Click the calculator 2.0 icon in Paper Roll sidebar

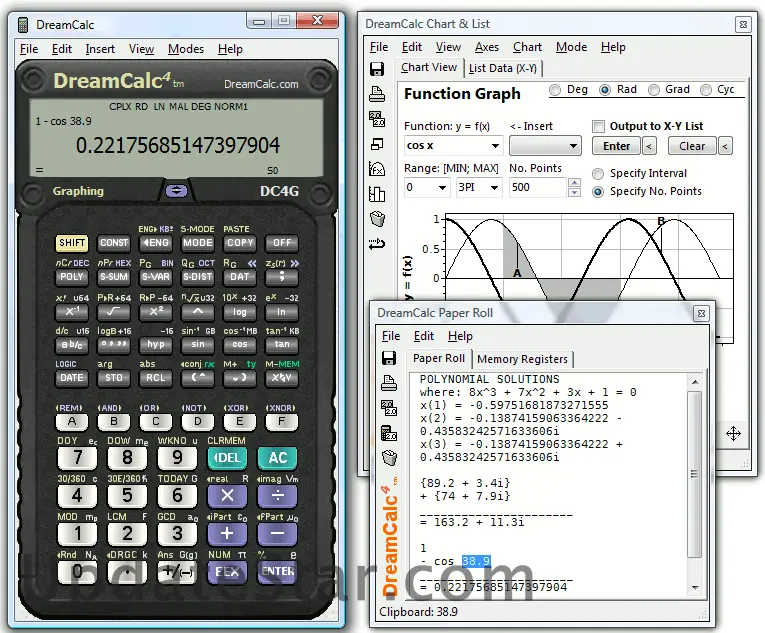[x=389, y=433]
